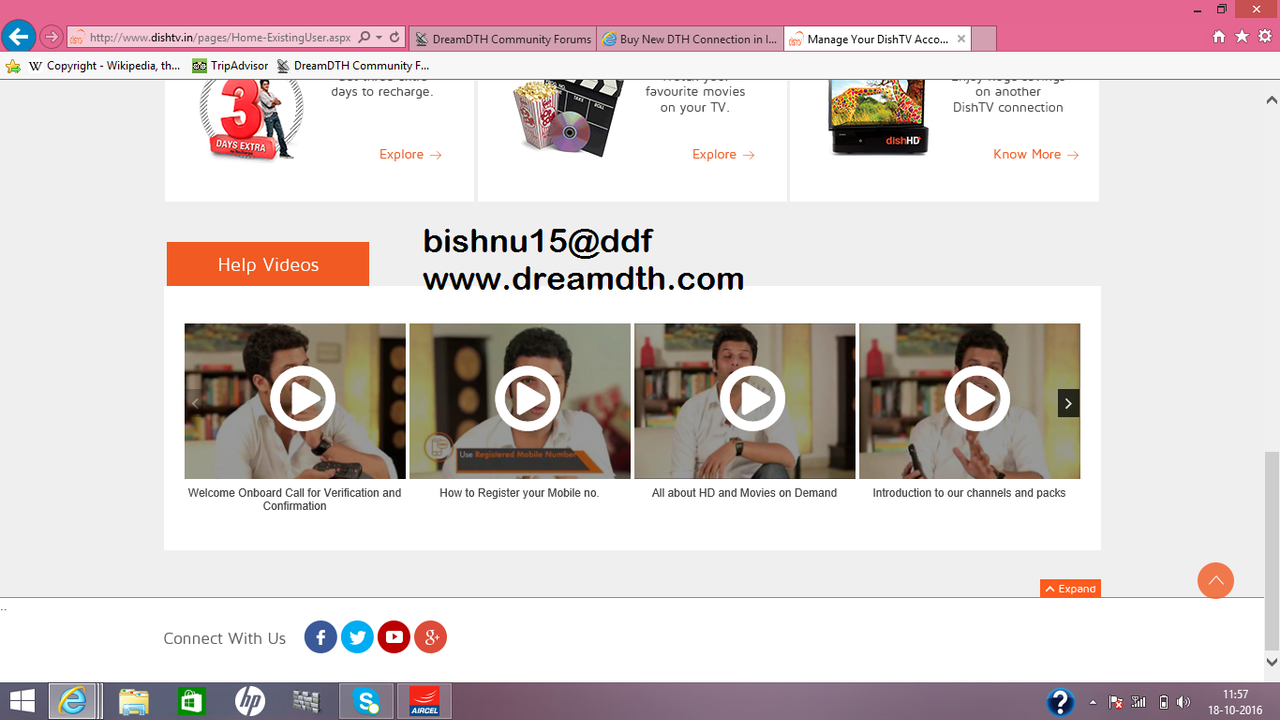Click the orange scroll-to-top circle button
Viewport: 1280px width, 720px height.
click(1216, 581)
